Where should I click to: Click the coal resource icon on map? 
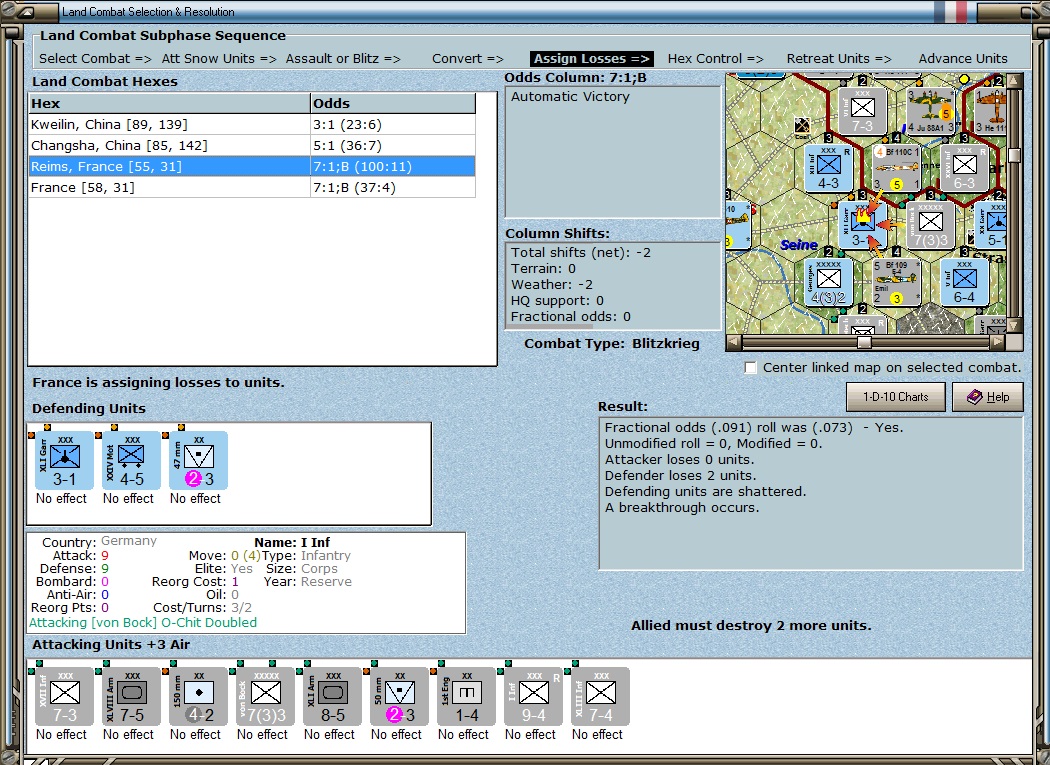tap(802, 126)
